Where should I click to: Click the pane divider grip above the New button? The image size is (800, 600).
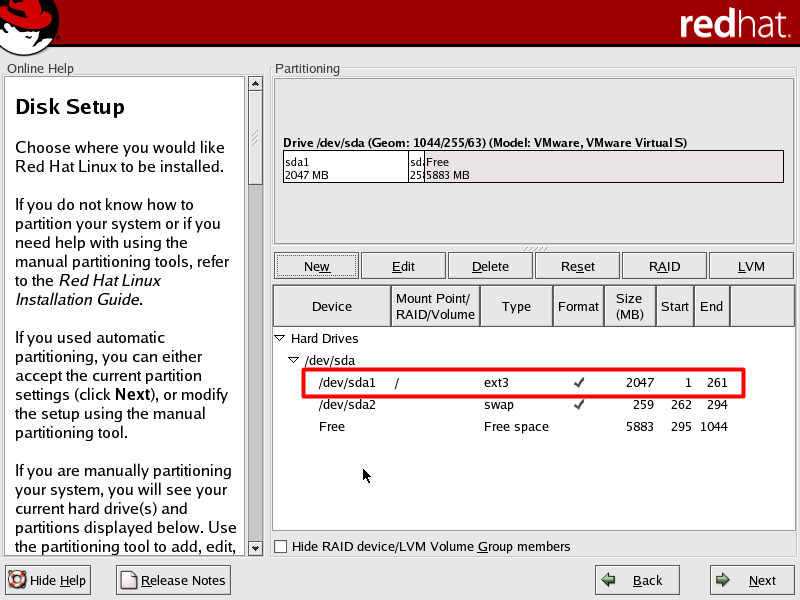pos(535,248)
